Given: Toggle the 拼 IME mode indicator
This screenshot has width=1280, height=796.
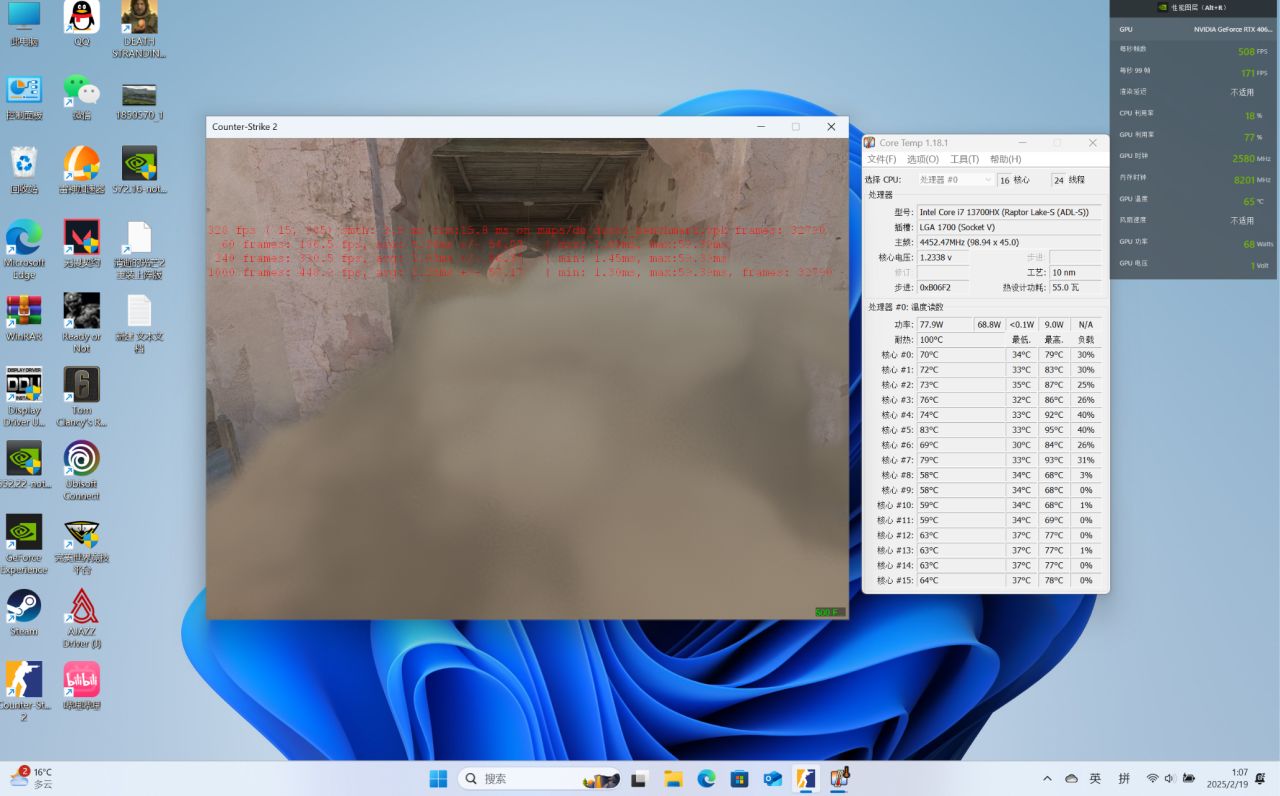Looking at the screenshot, I should coord(1124,778).
